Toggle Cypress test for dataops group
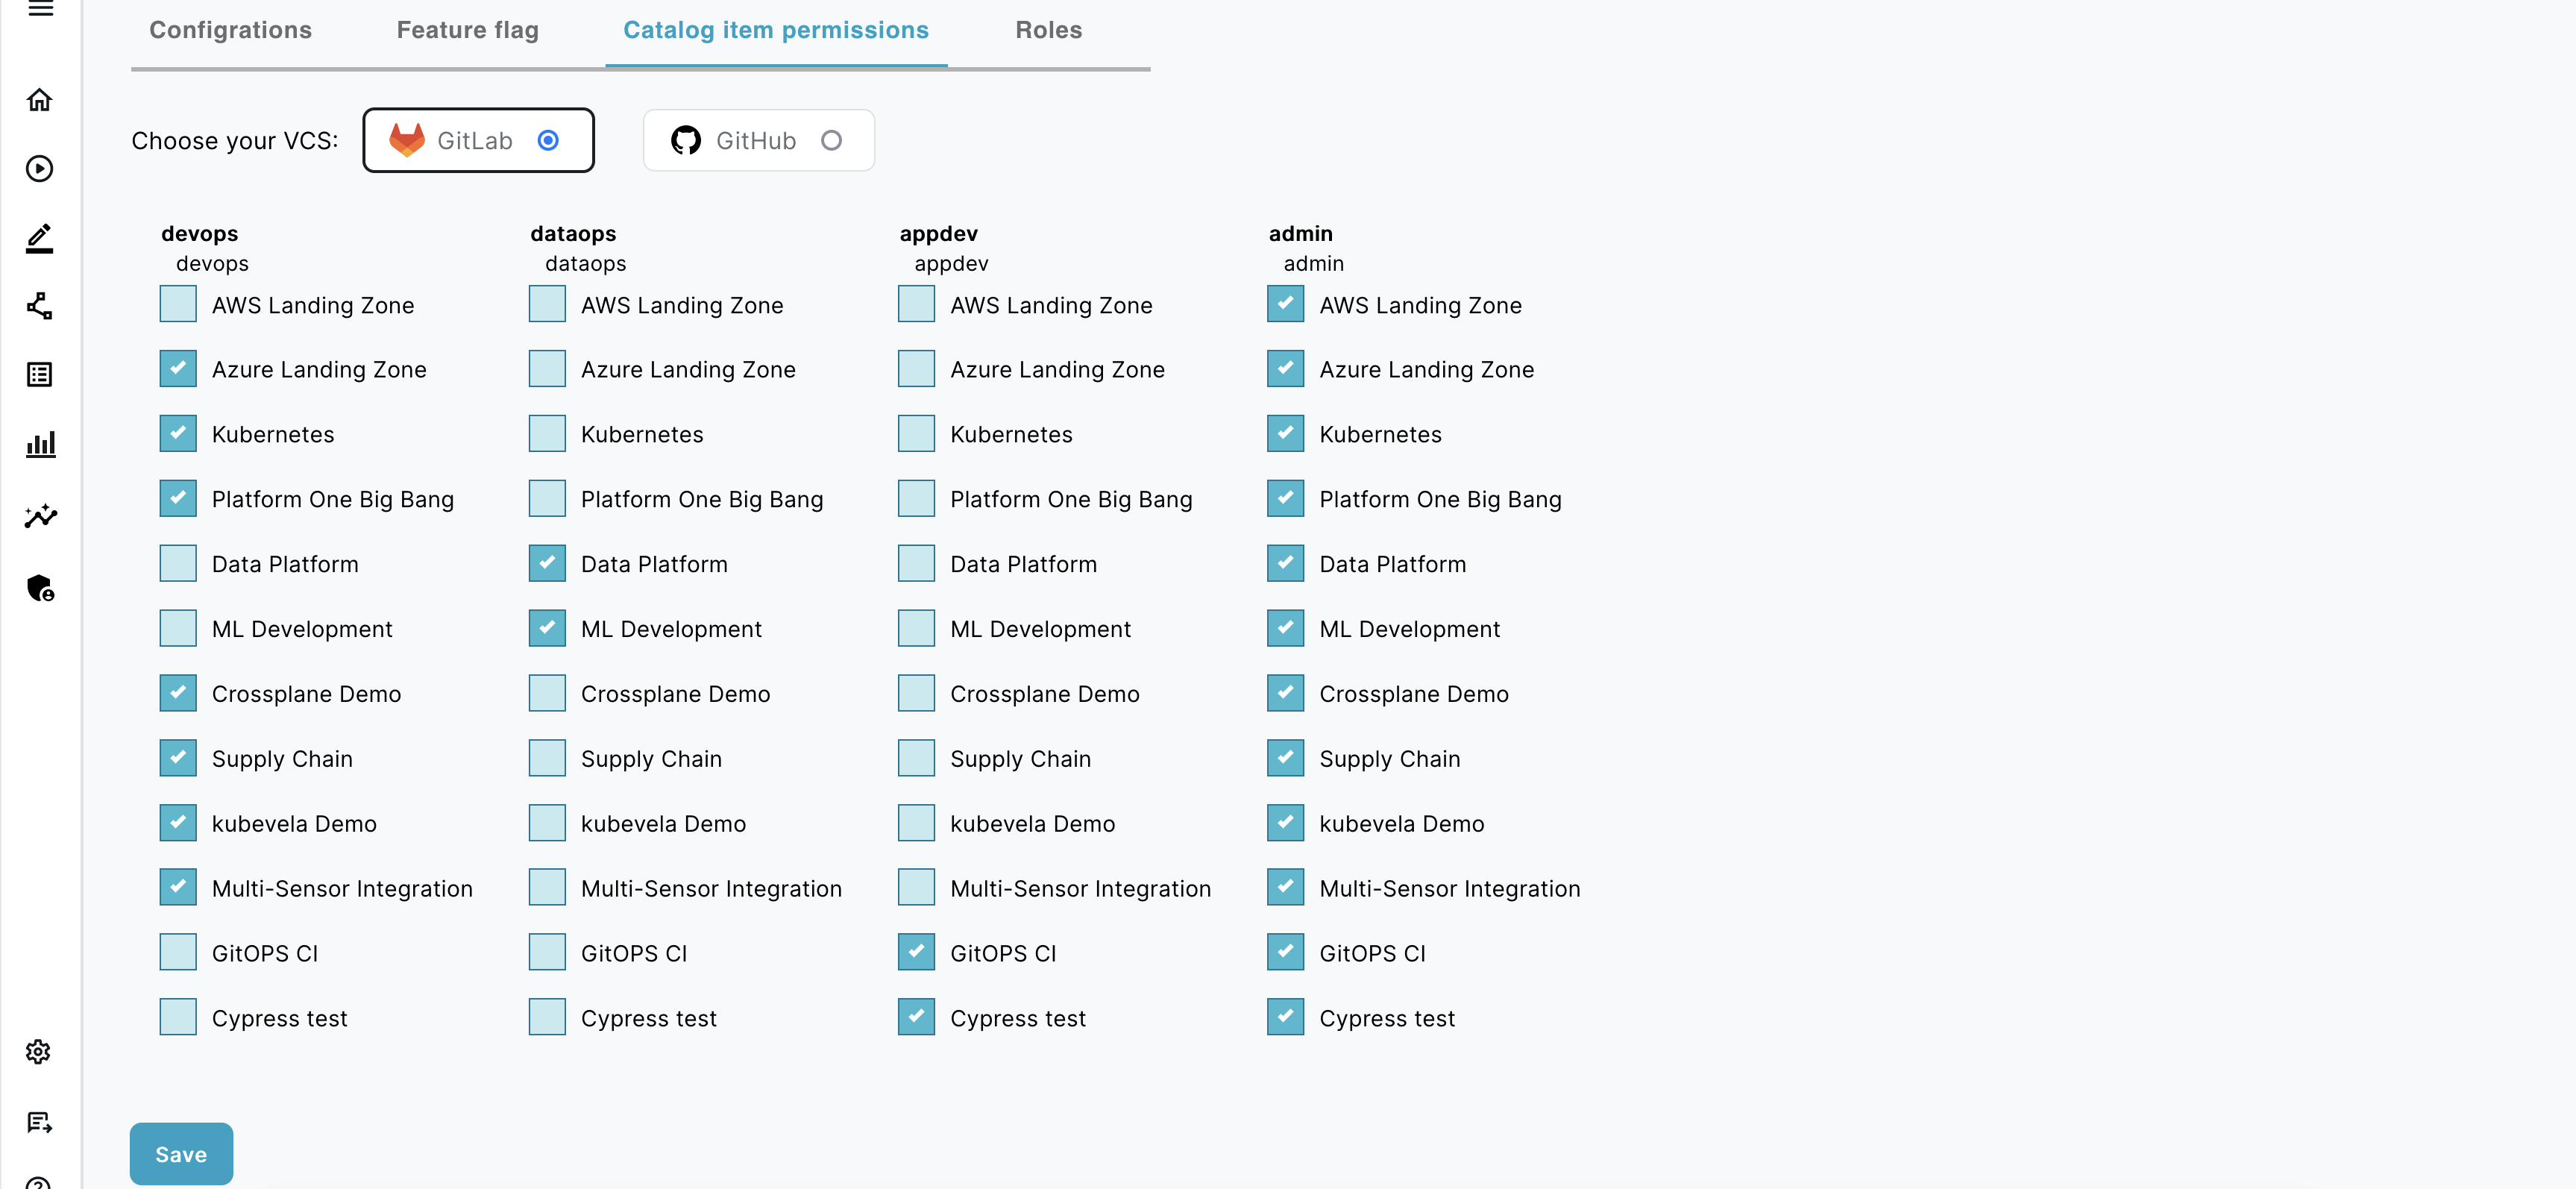 547,1017
